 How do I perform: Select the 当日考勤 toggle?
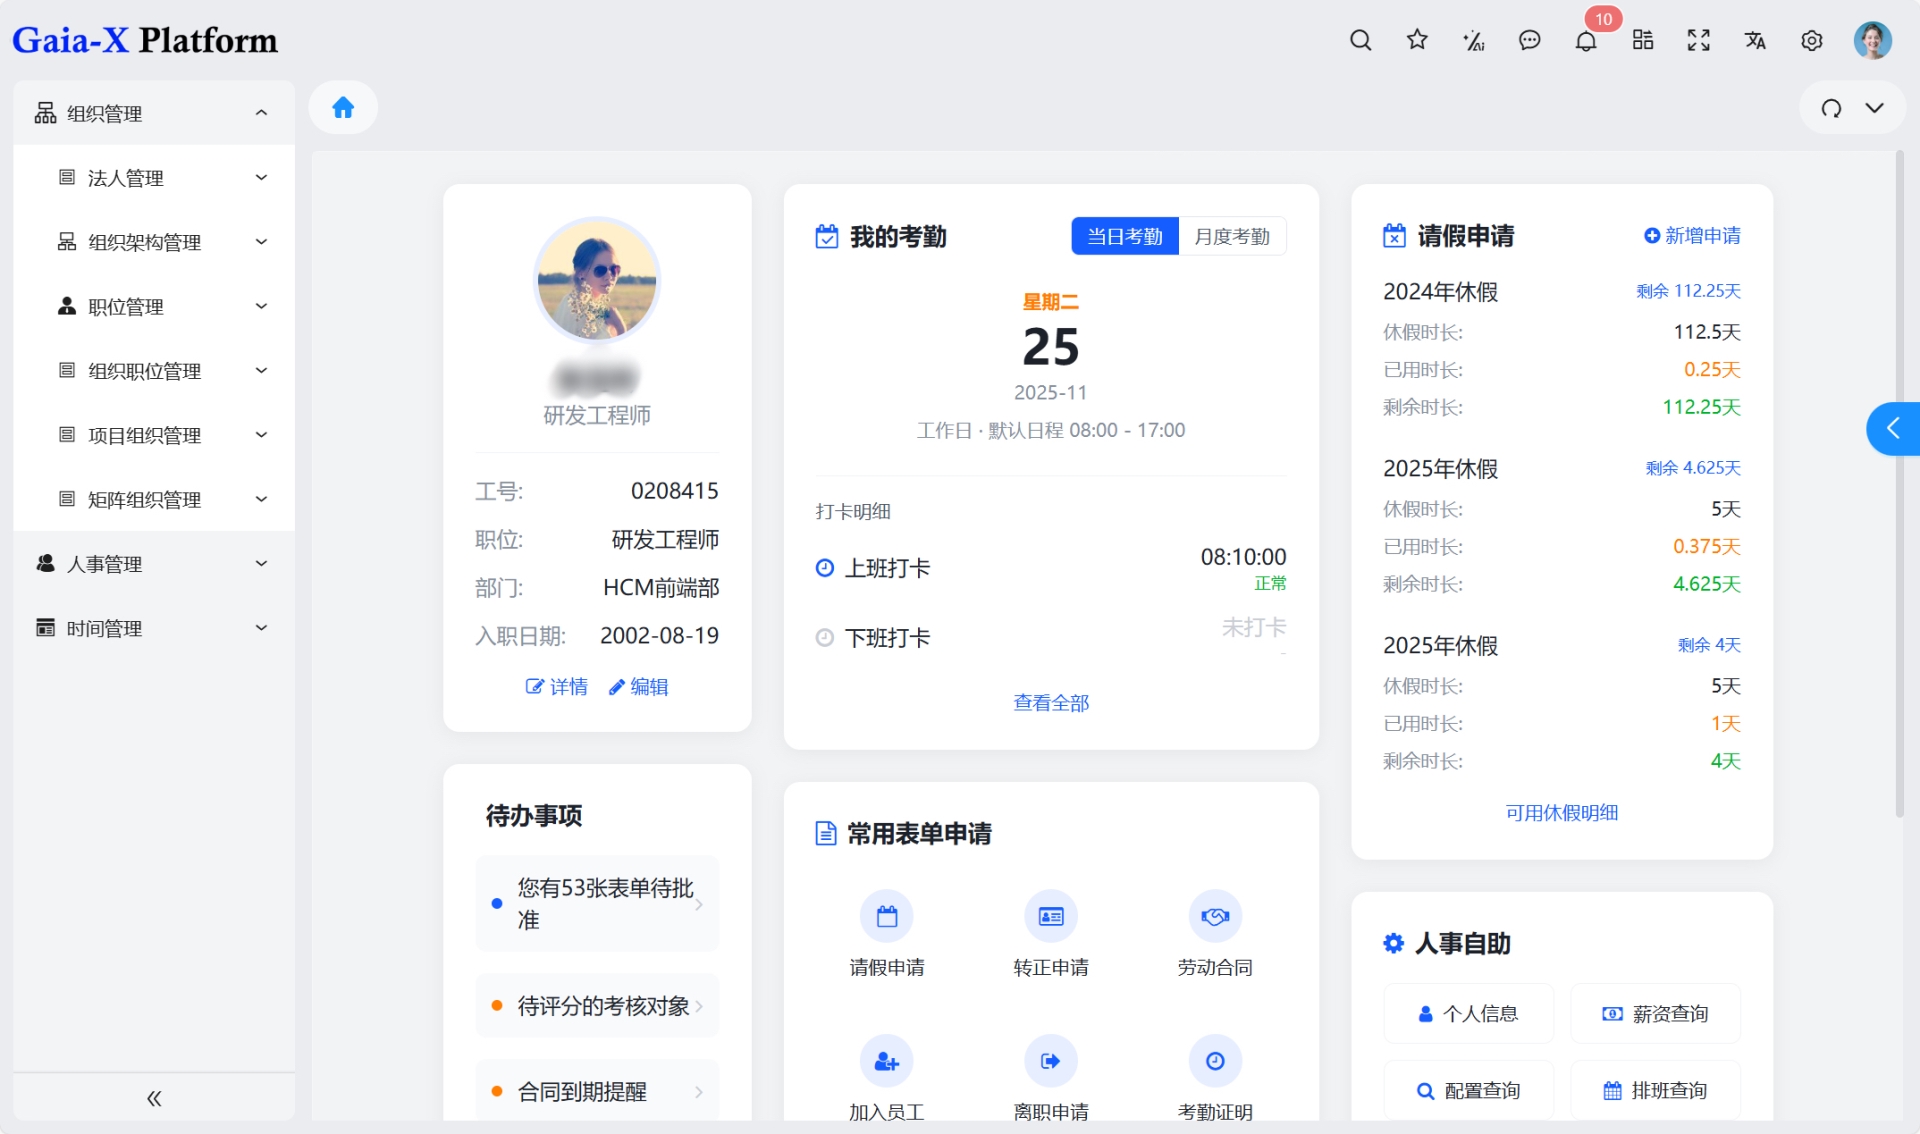[1125, 236]
